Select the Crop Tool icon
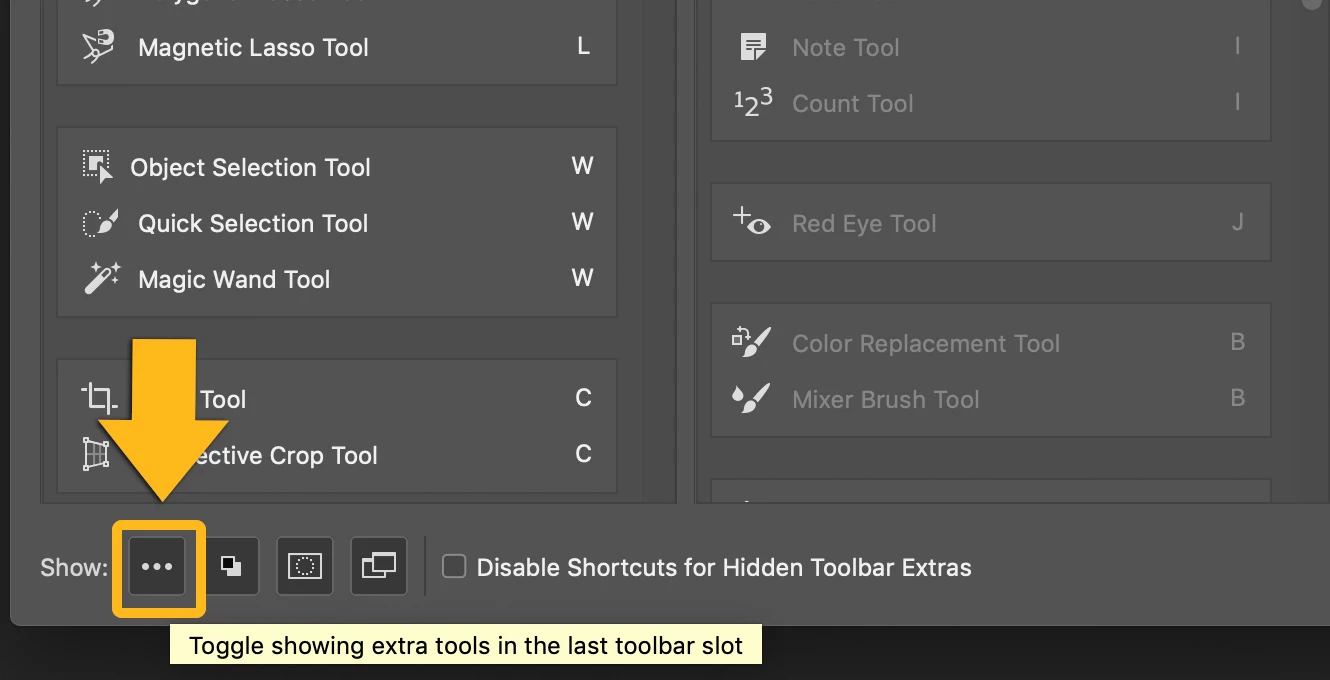The height and width of the screenshot is (680, 1330). [98, 398]
